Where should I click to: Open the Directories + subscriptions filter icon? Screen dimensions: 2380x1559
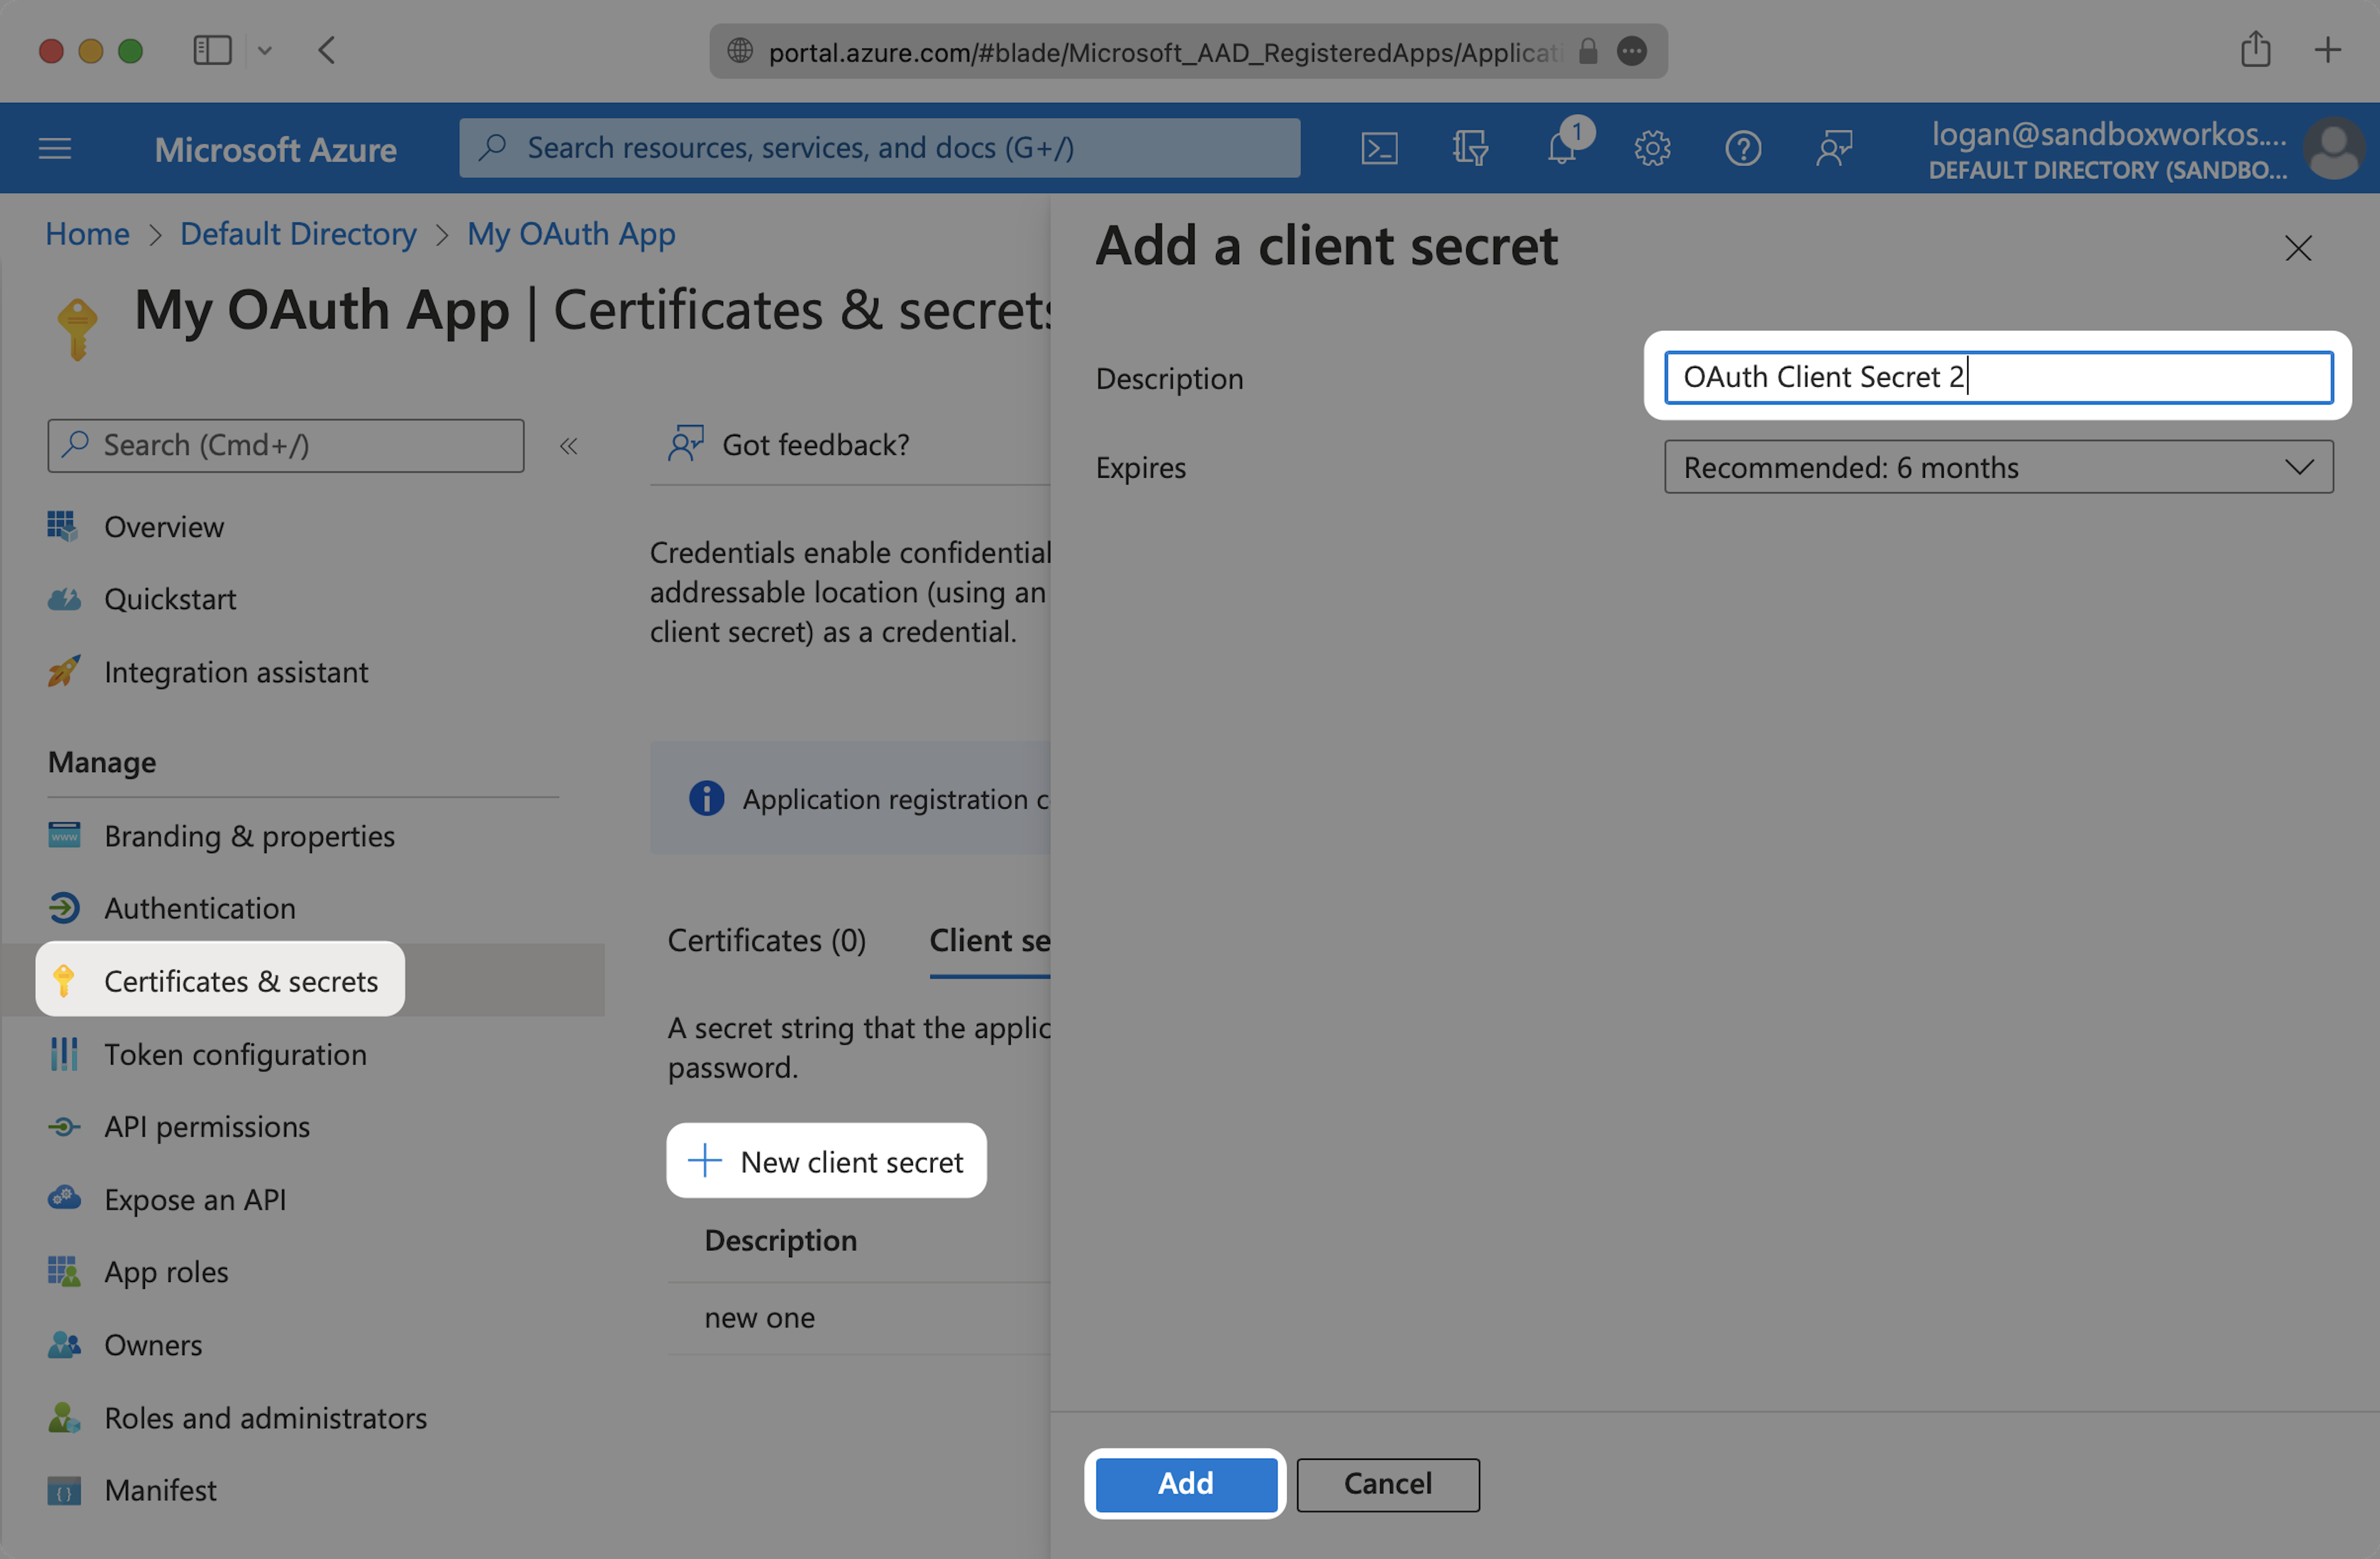click(1469, 148)
